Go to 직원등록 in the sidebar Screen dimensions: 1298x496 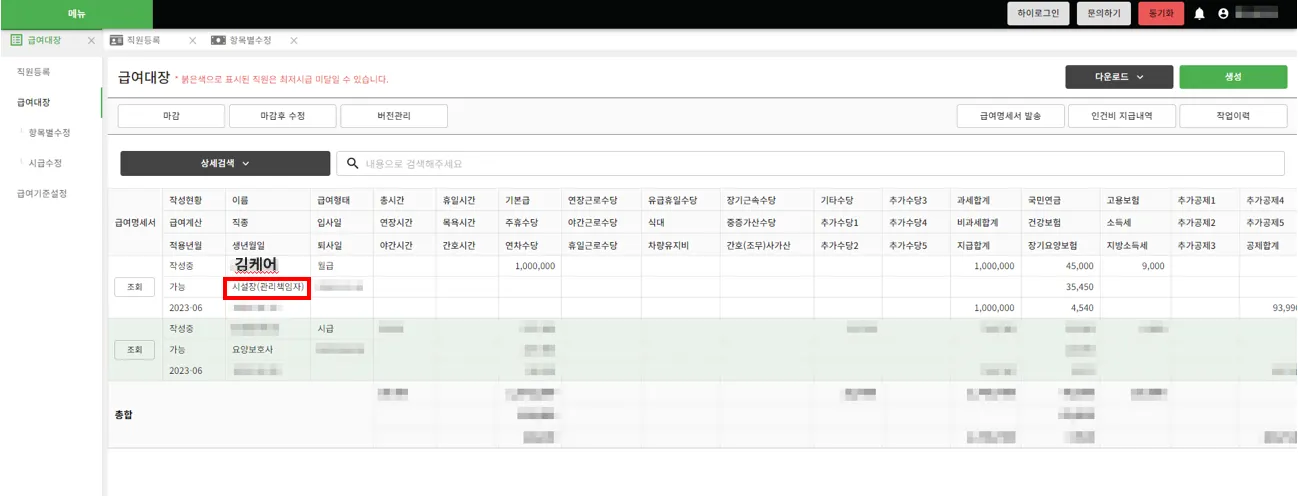click(34, 72)
